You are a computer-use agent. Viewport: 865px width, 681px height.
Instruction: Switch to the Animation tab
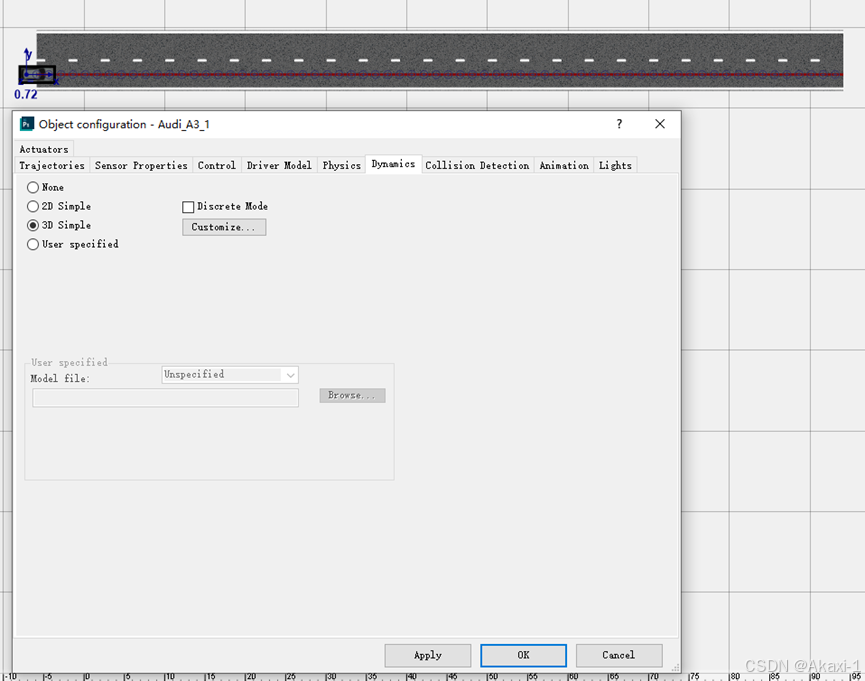pos(564,165)
